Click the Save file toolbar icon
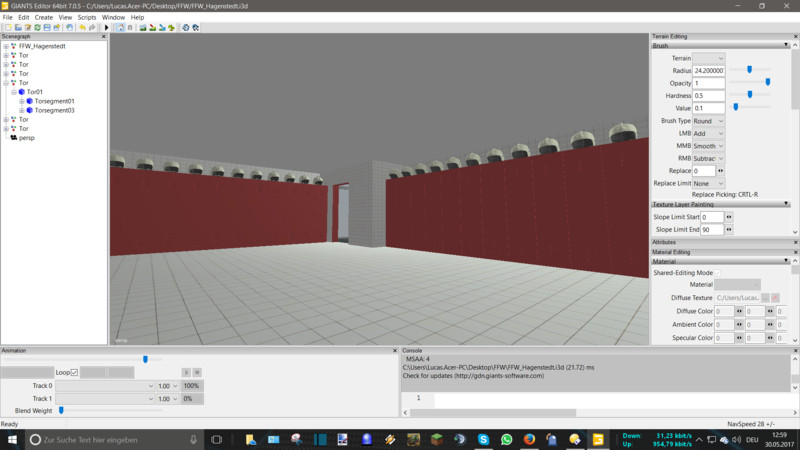Screen dimensions: 800x450 point(46,27)
